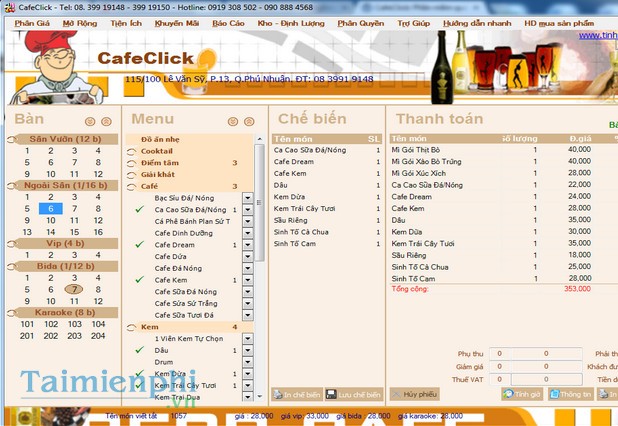The height and width of the screenshot is (426, 618).
Task: Expand the Giải khát menu category
Action: click(x=131, y=175)
